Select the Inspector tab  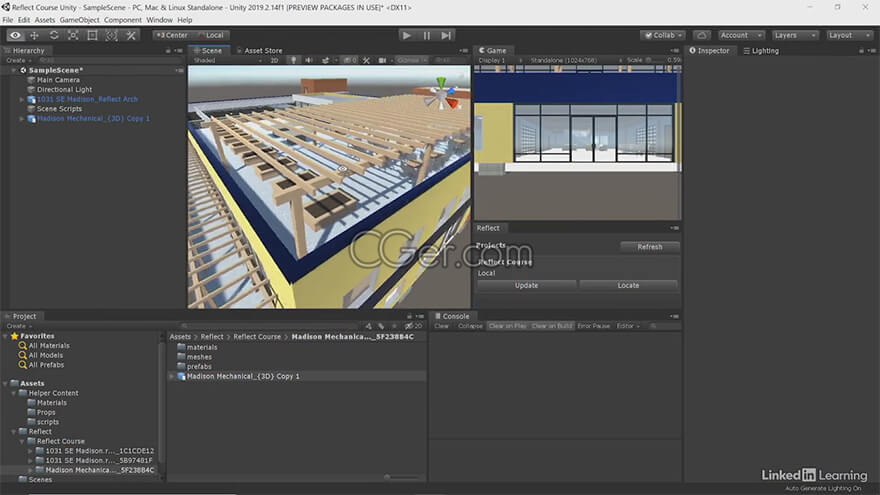[709, 51]
